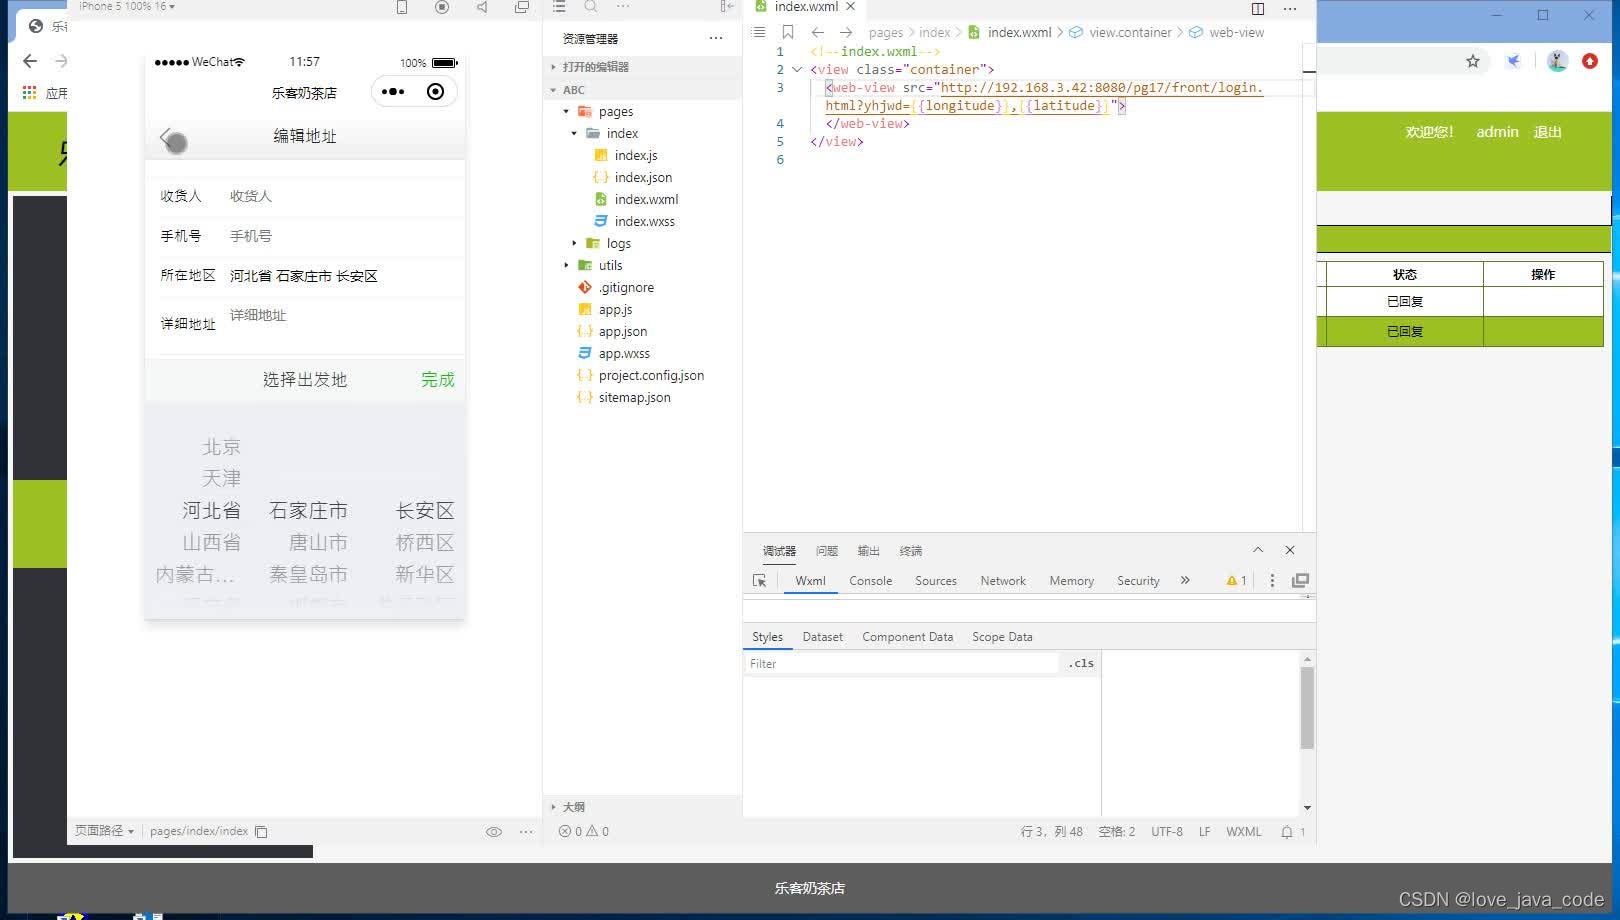Click the bookmark icon in editor breadcrumb bar
Viewport: 1620px width, 920px height.
788,33
